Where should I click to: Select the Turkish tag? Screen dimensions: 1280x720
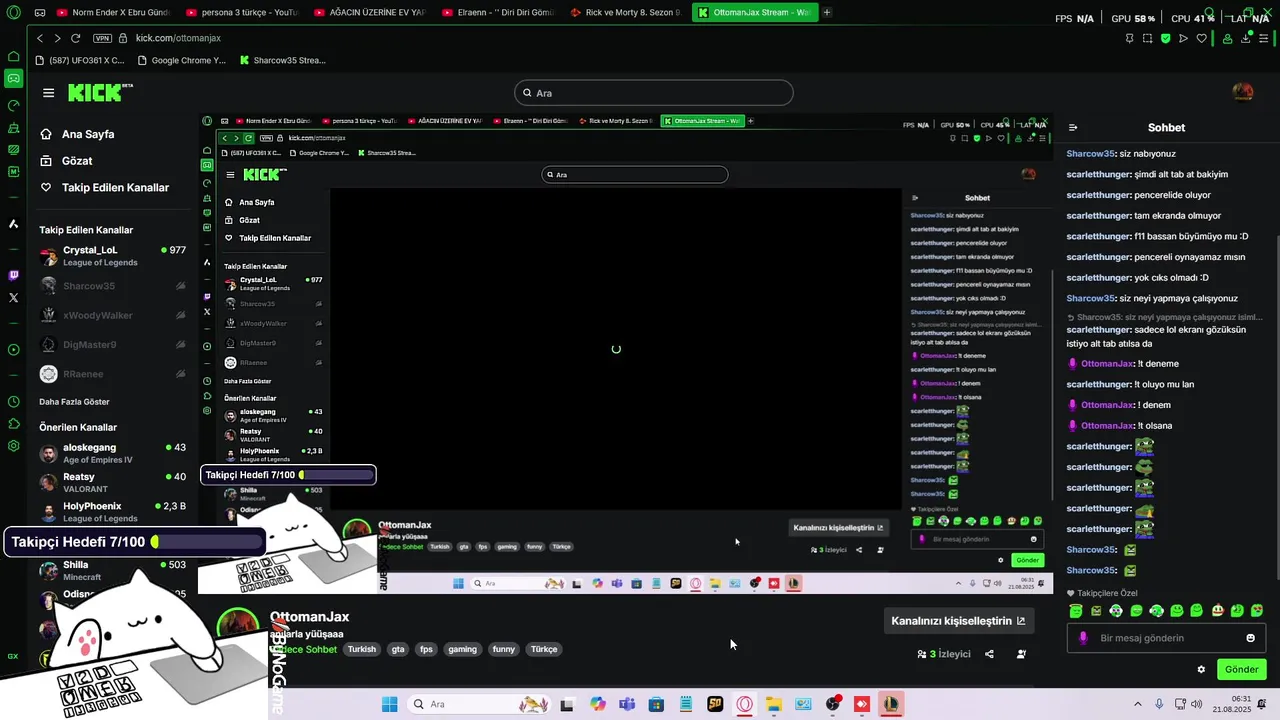[x=362, y=649]
